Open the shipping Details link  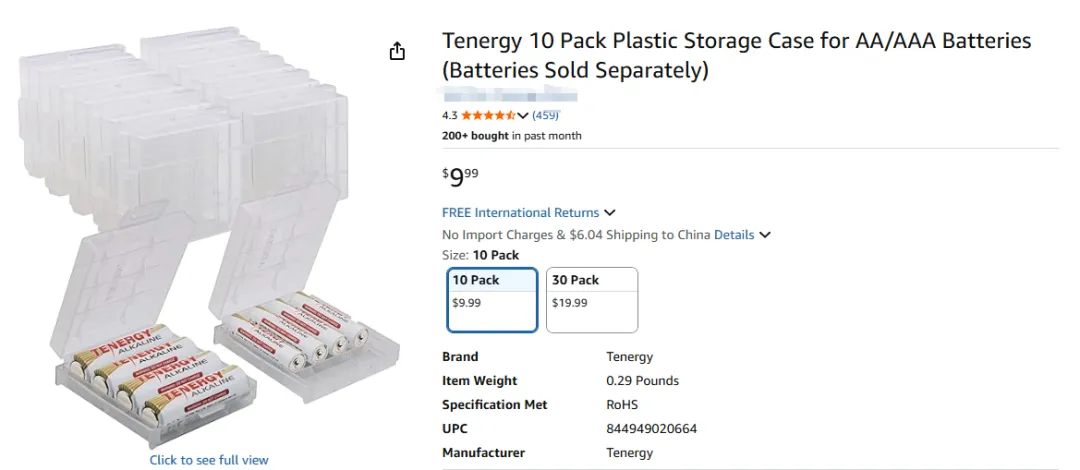coord(734,235)
